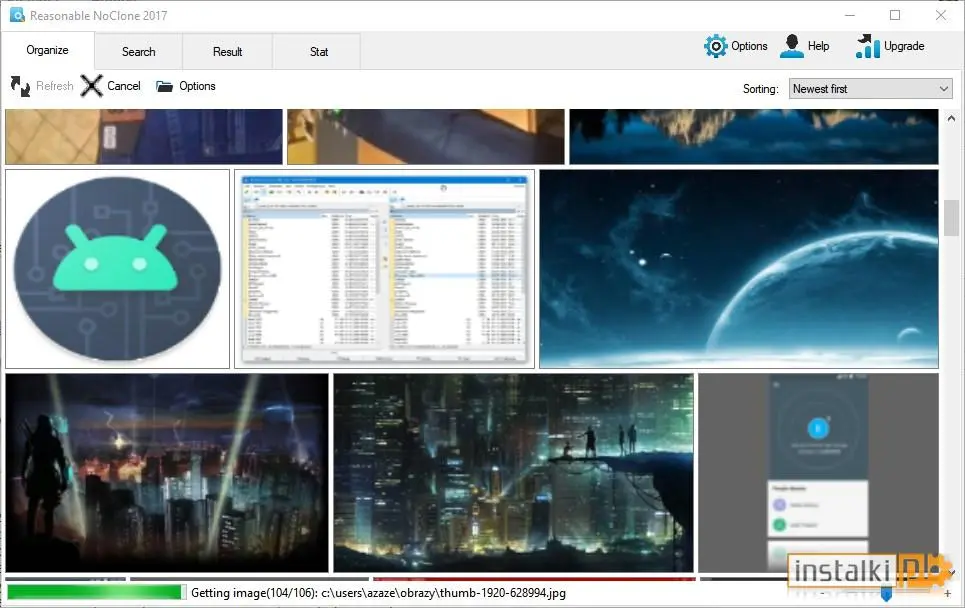965x608 pixels.
Task: Select the Newest first combo box
Action: (x=870, y=89)
